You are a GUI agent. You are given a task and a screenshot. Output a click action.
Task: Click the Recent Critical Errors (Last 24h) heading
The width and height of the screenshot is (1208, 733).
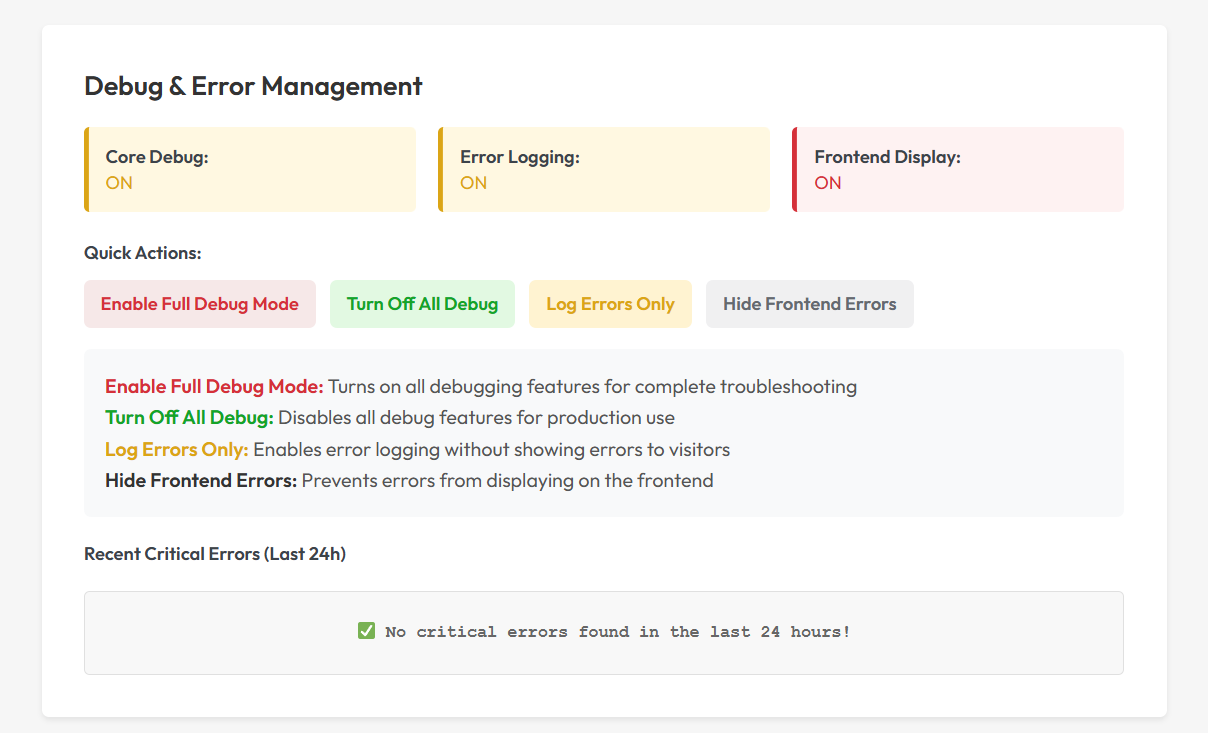tap(215, 554)
